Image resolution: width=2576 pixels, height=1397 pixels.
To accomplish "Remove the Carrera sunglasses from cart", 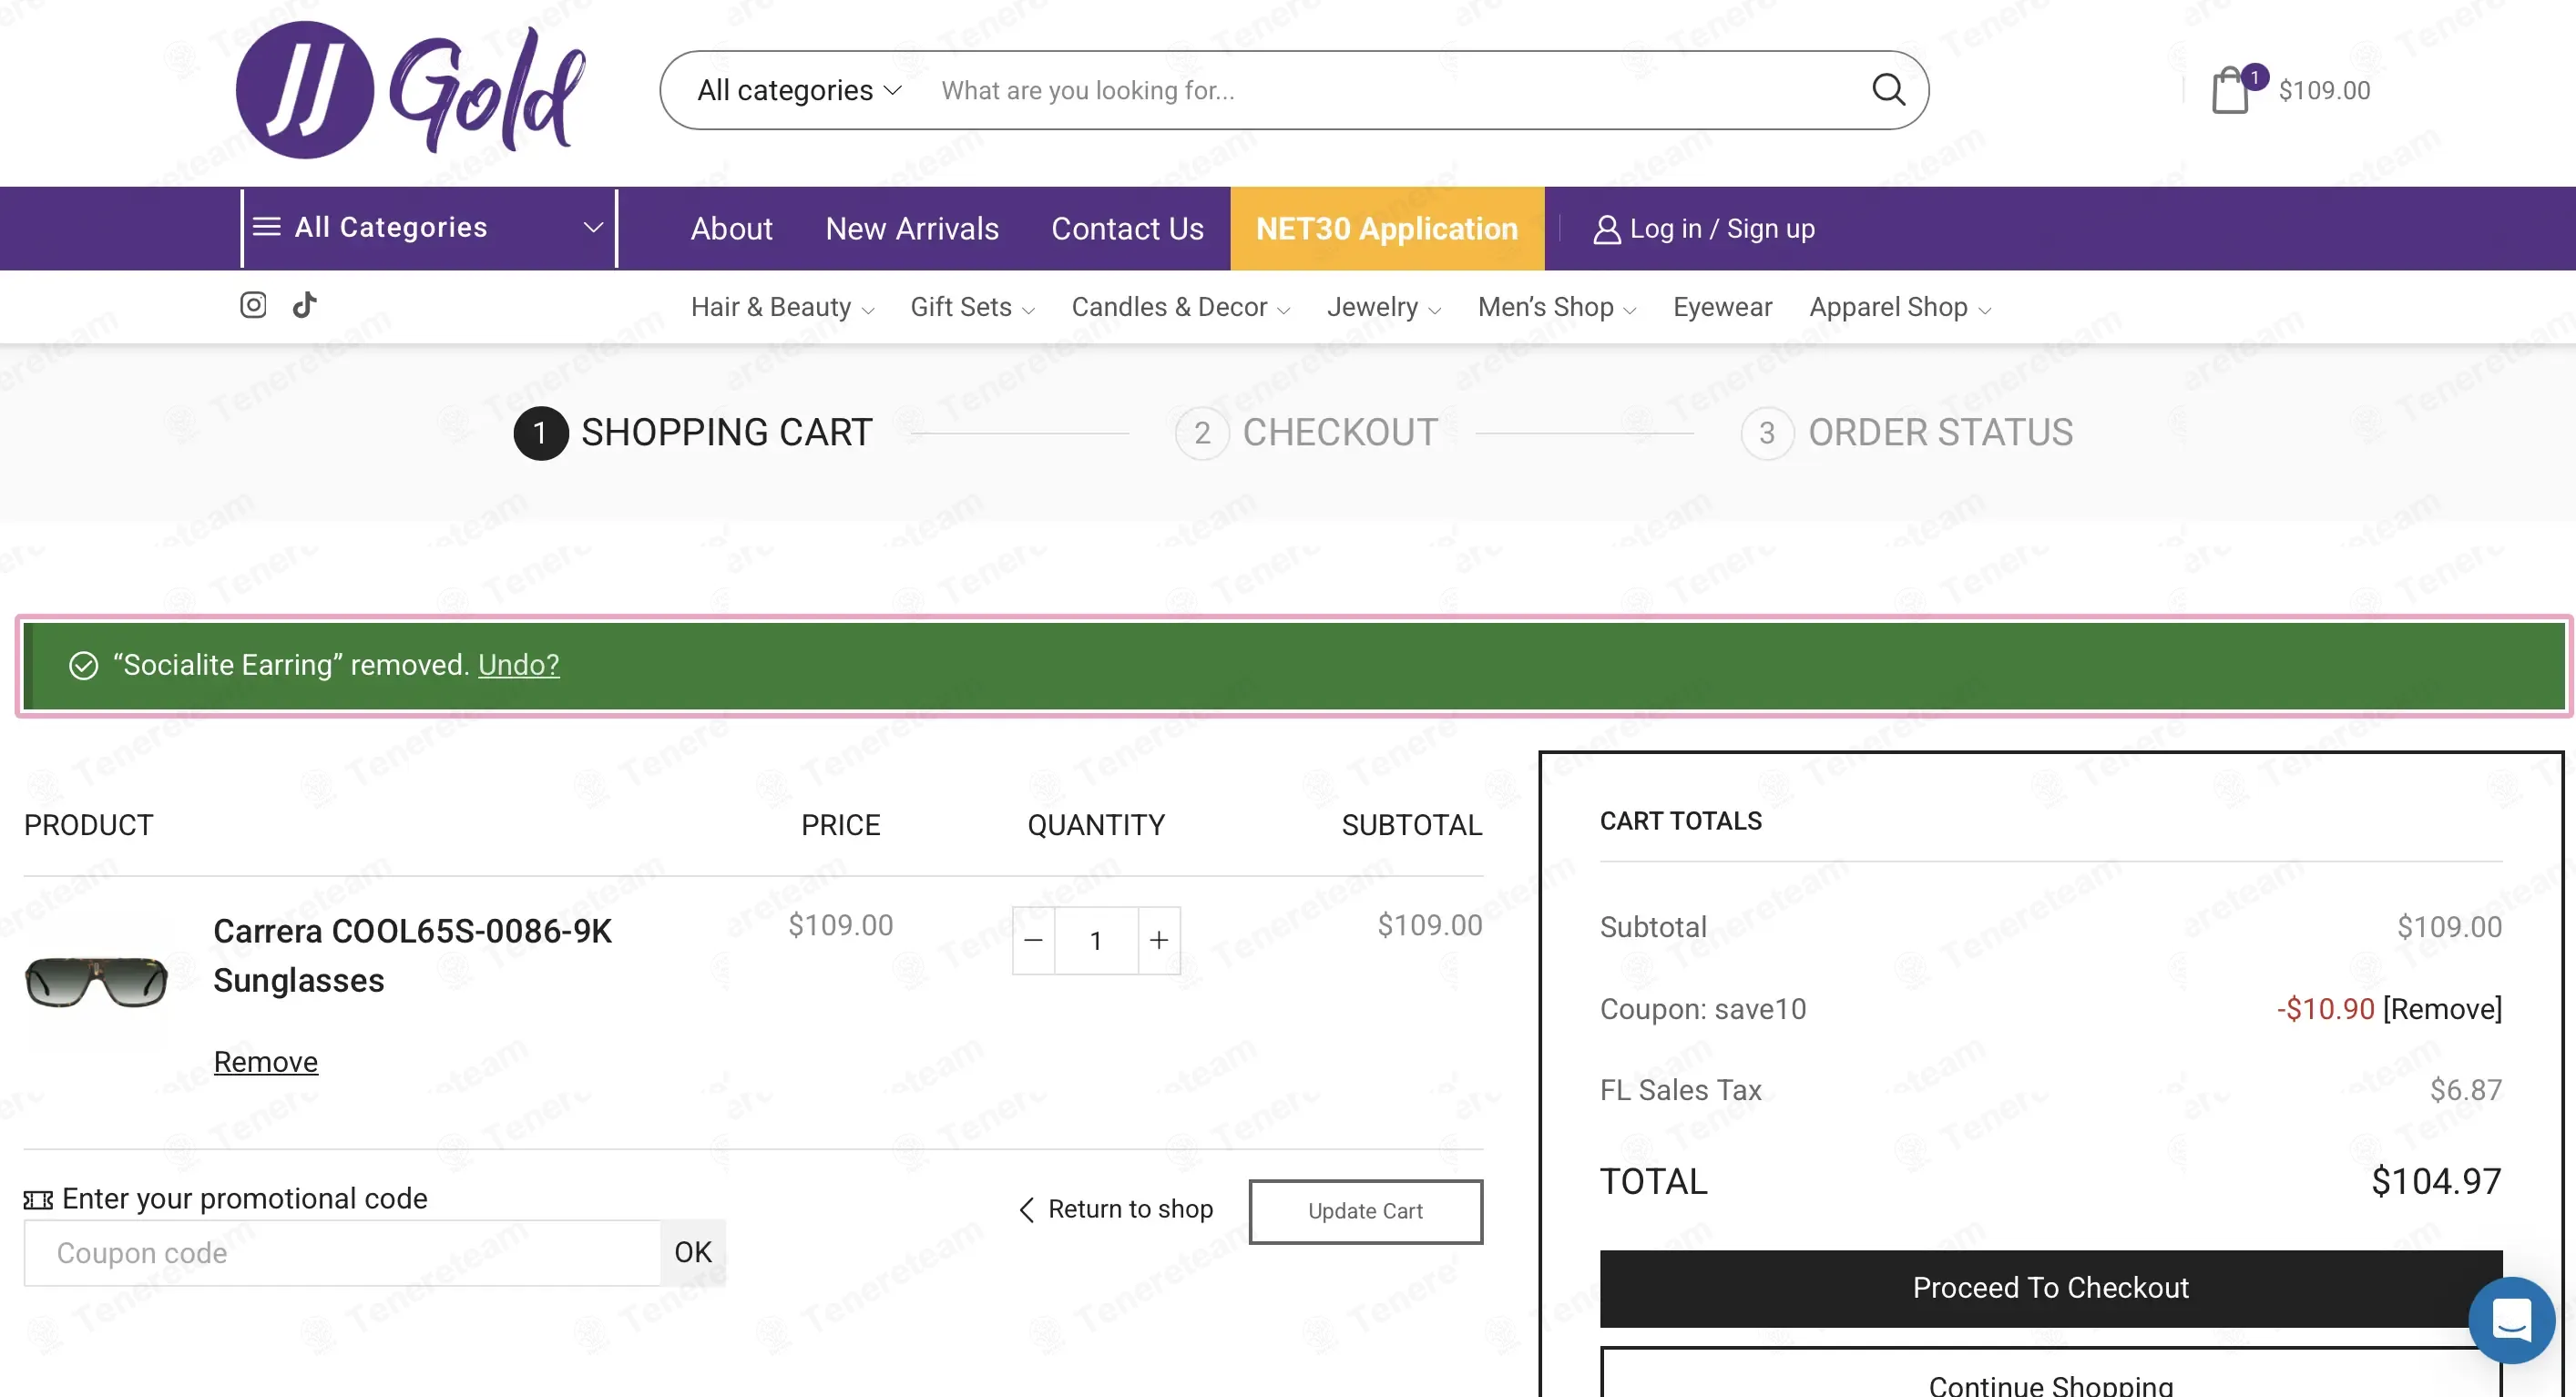I will click(266, 1062).
